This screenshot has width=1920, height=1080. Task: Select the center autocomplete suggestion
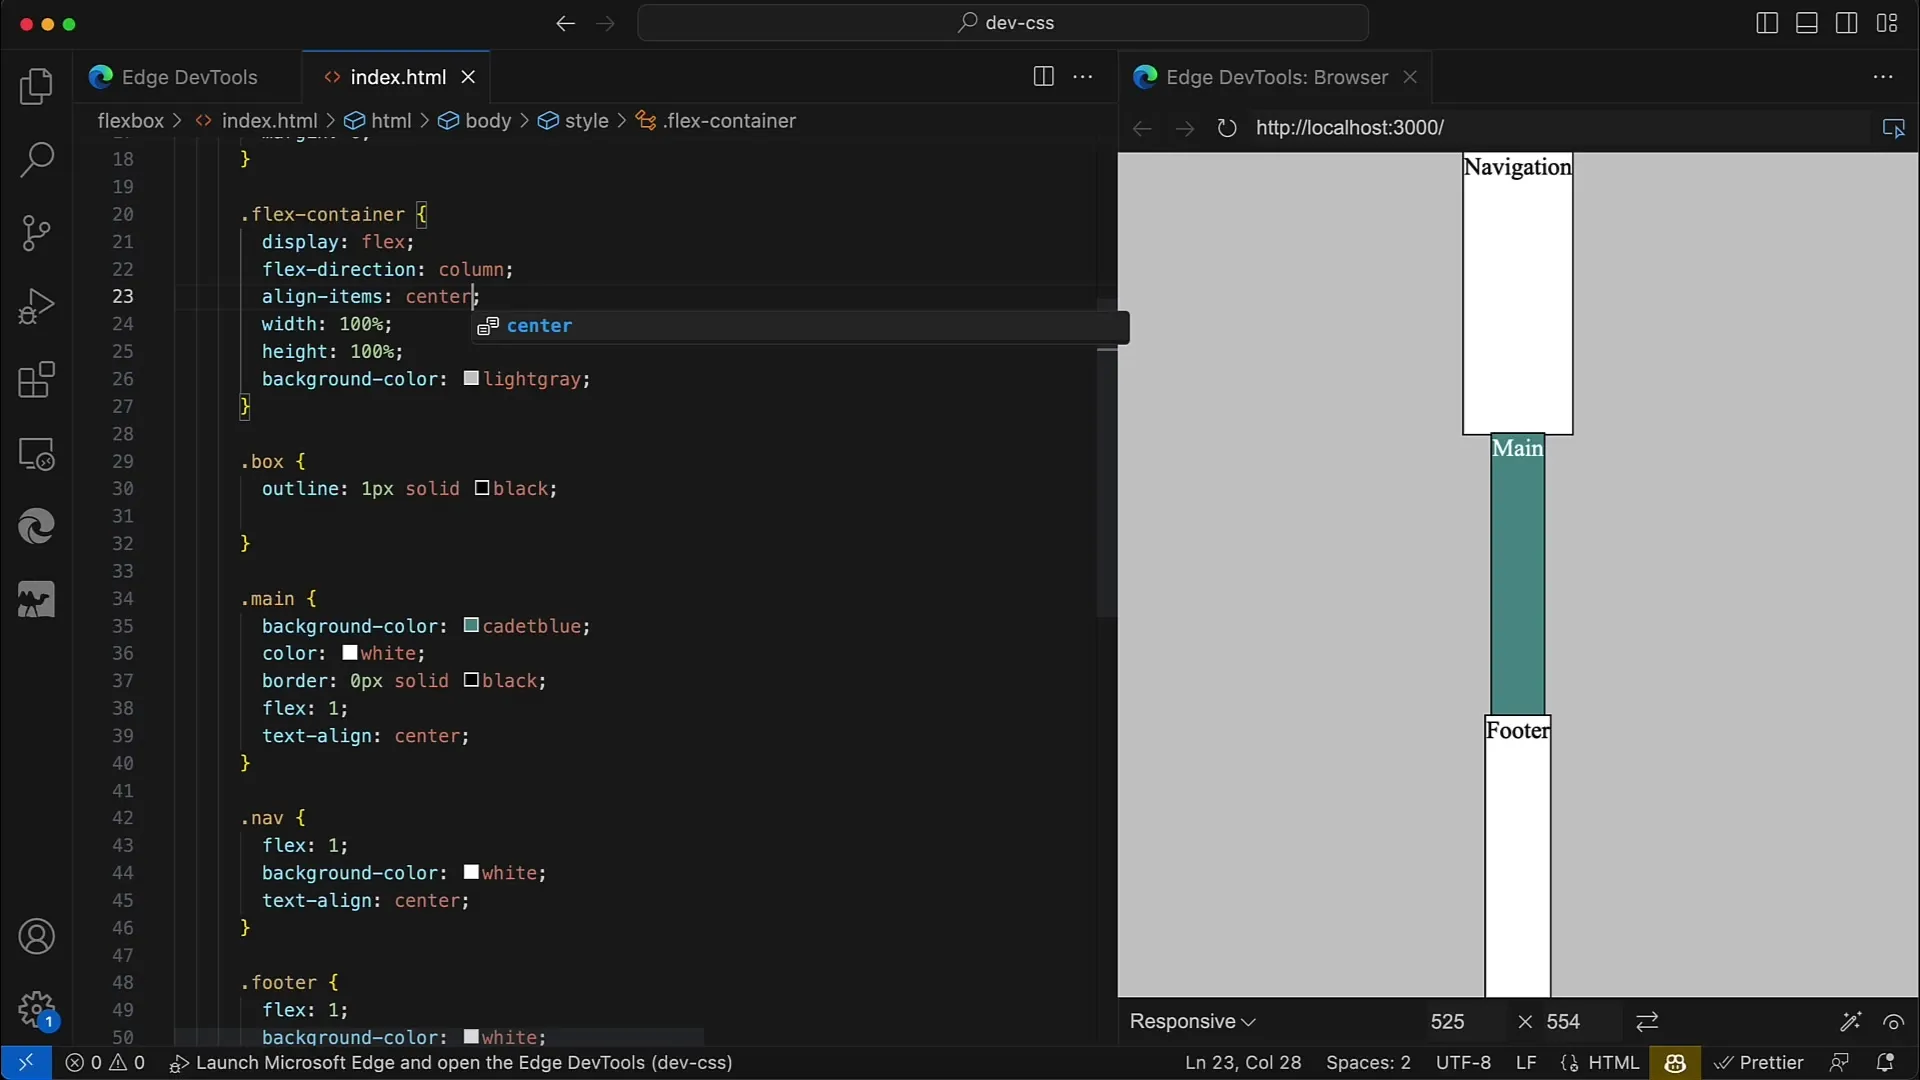(800, 326)
